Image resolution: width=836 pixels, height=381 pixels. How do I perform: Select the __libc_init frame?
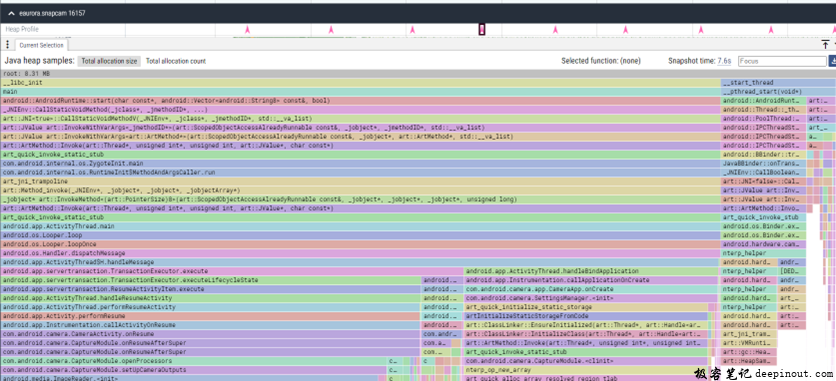[x=360, y=83]
